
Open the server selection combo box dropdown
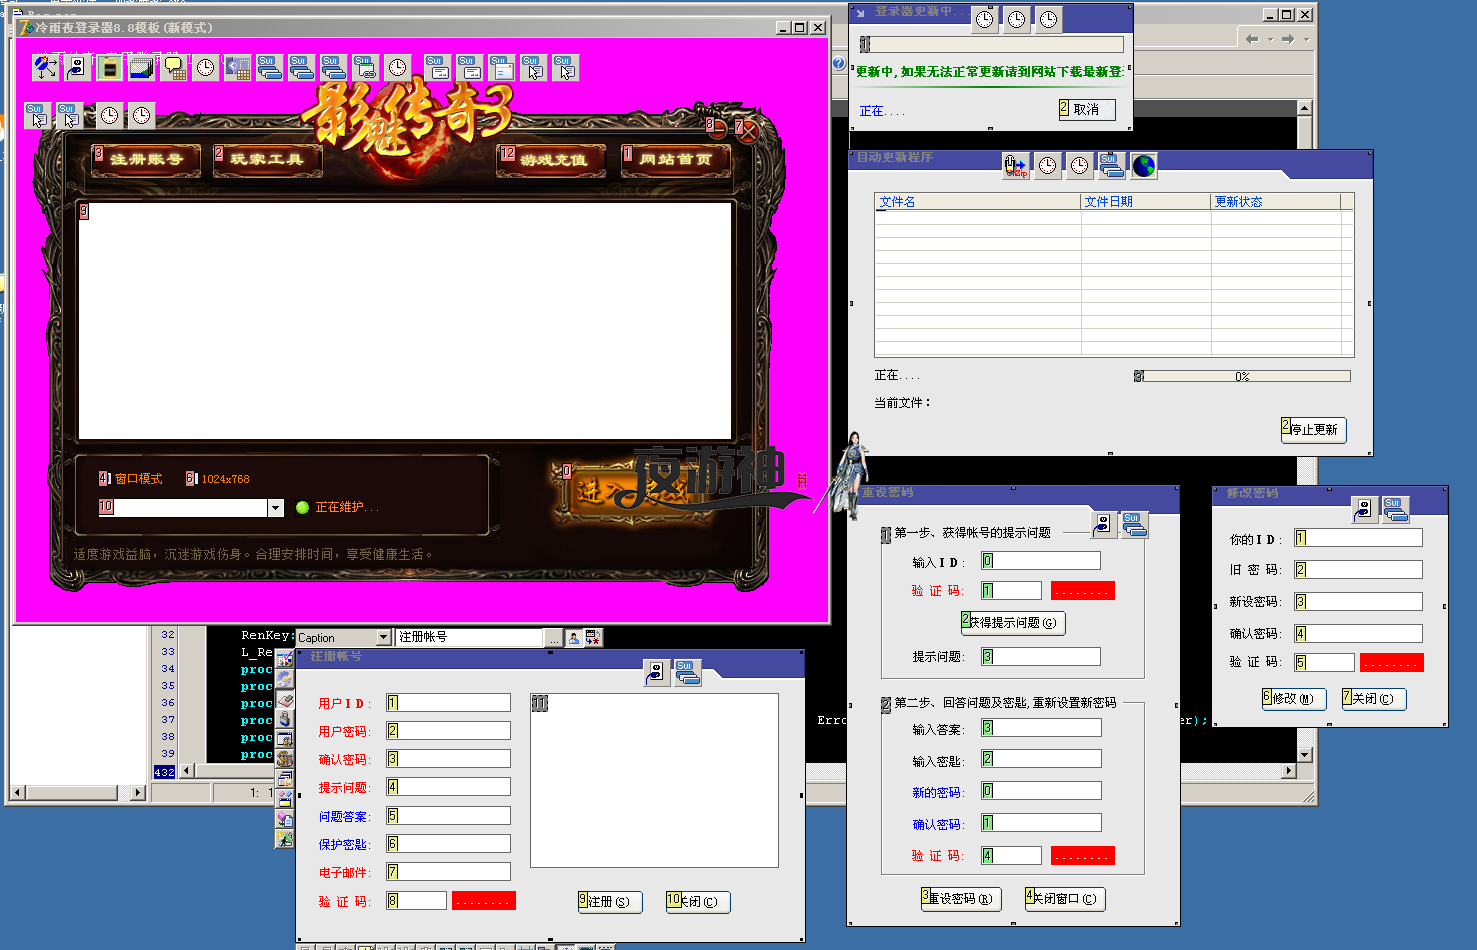coord(276,508)
